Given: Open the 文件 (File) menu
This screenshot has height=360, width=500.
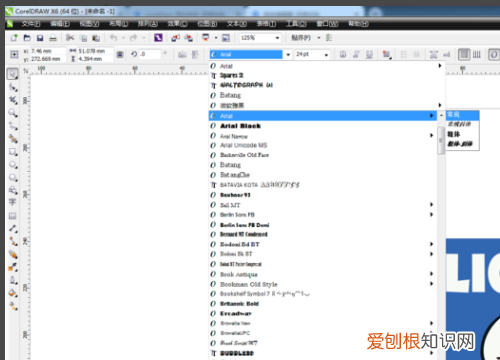Looking at the screenshot, I should click(x=31, y=24).
